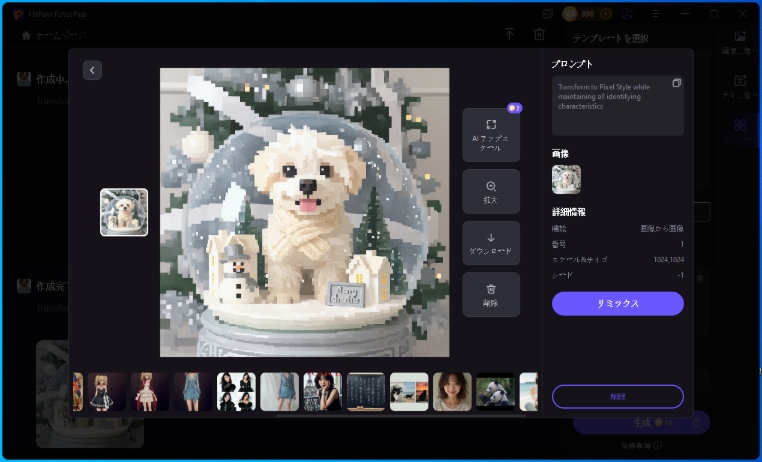This screenshot has width=762, height=462.
Task: Click the リミックス (Remix) button
Action: pos(617,303)
